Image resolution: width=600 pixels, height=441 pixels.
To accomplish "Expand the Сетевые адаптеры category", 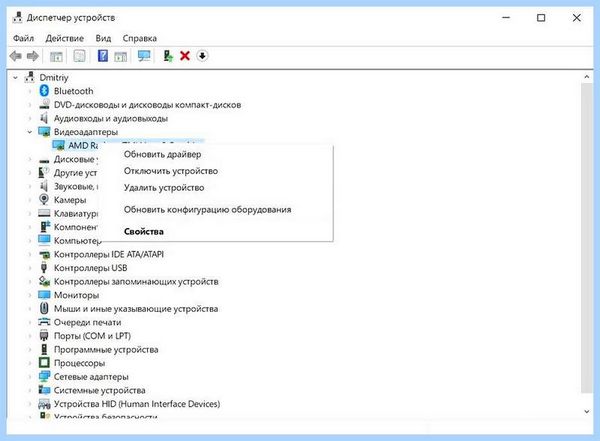I will [x=30, y=377].
